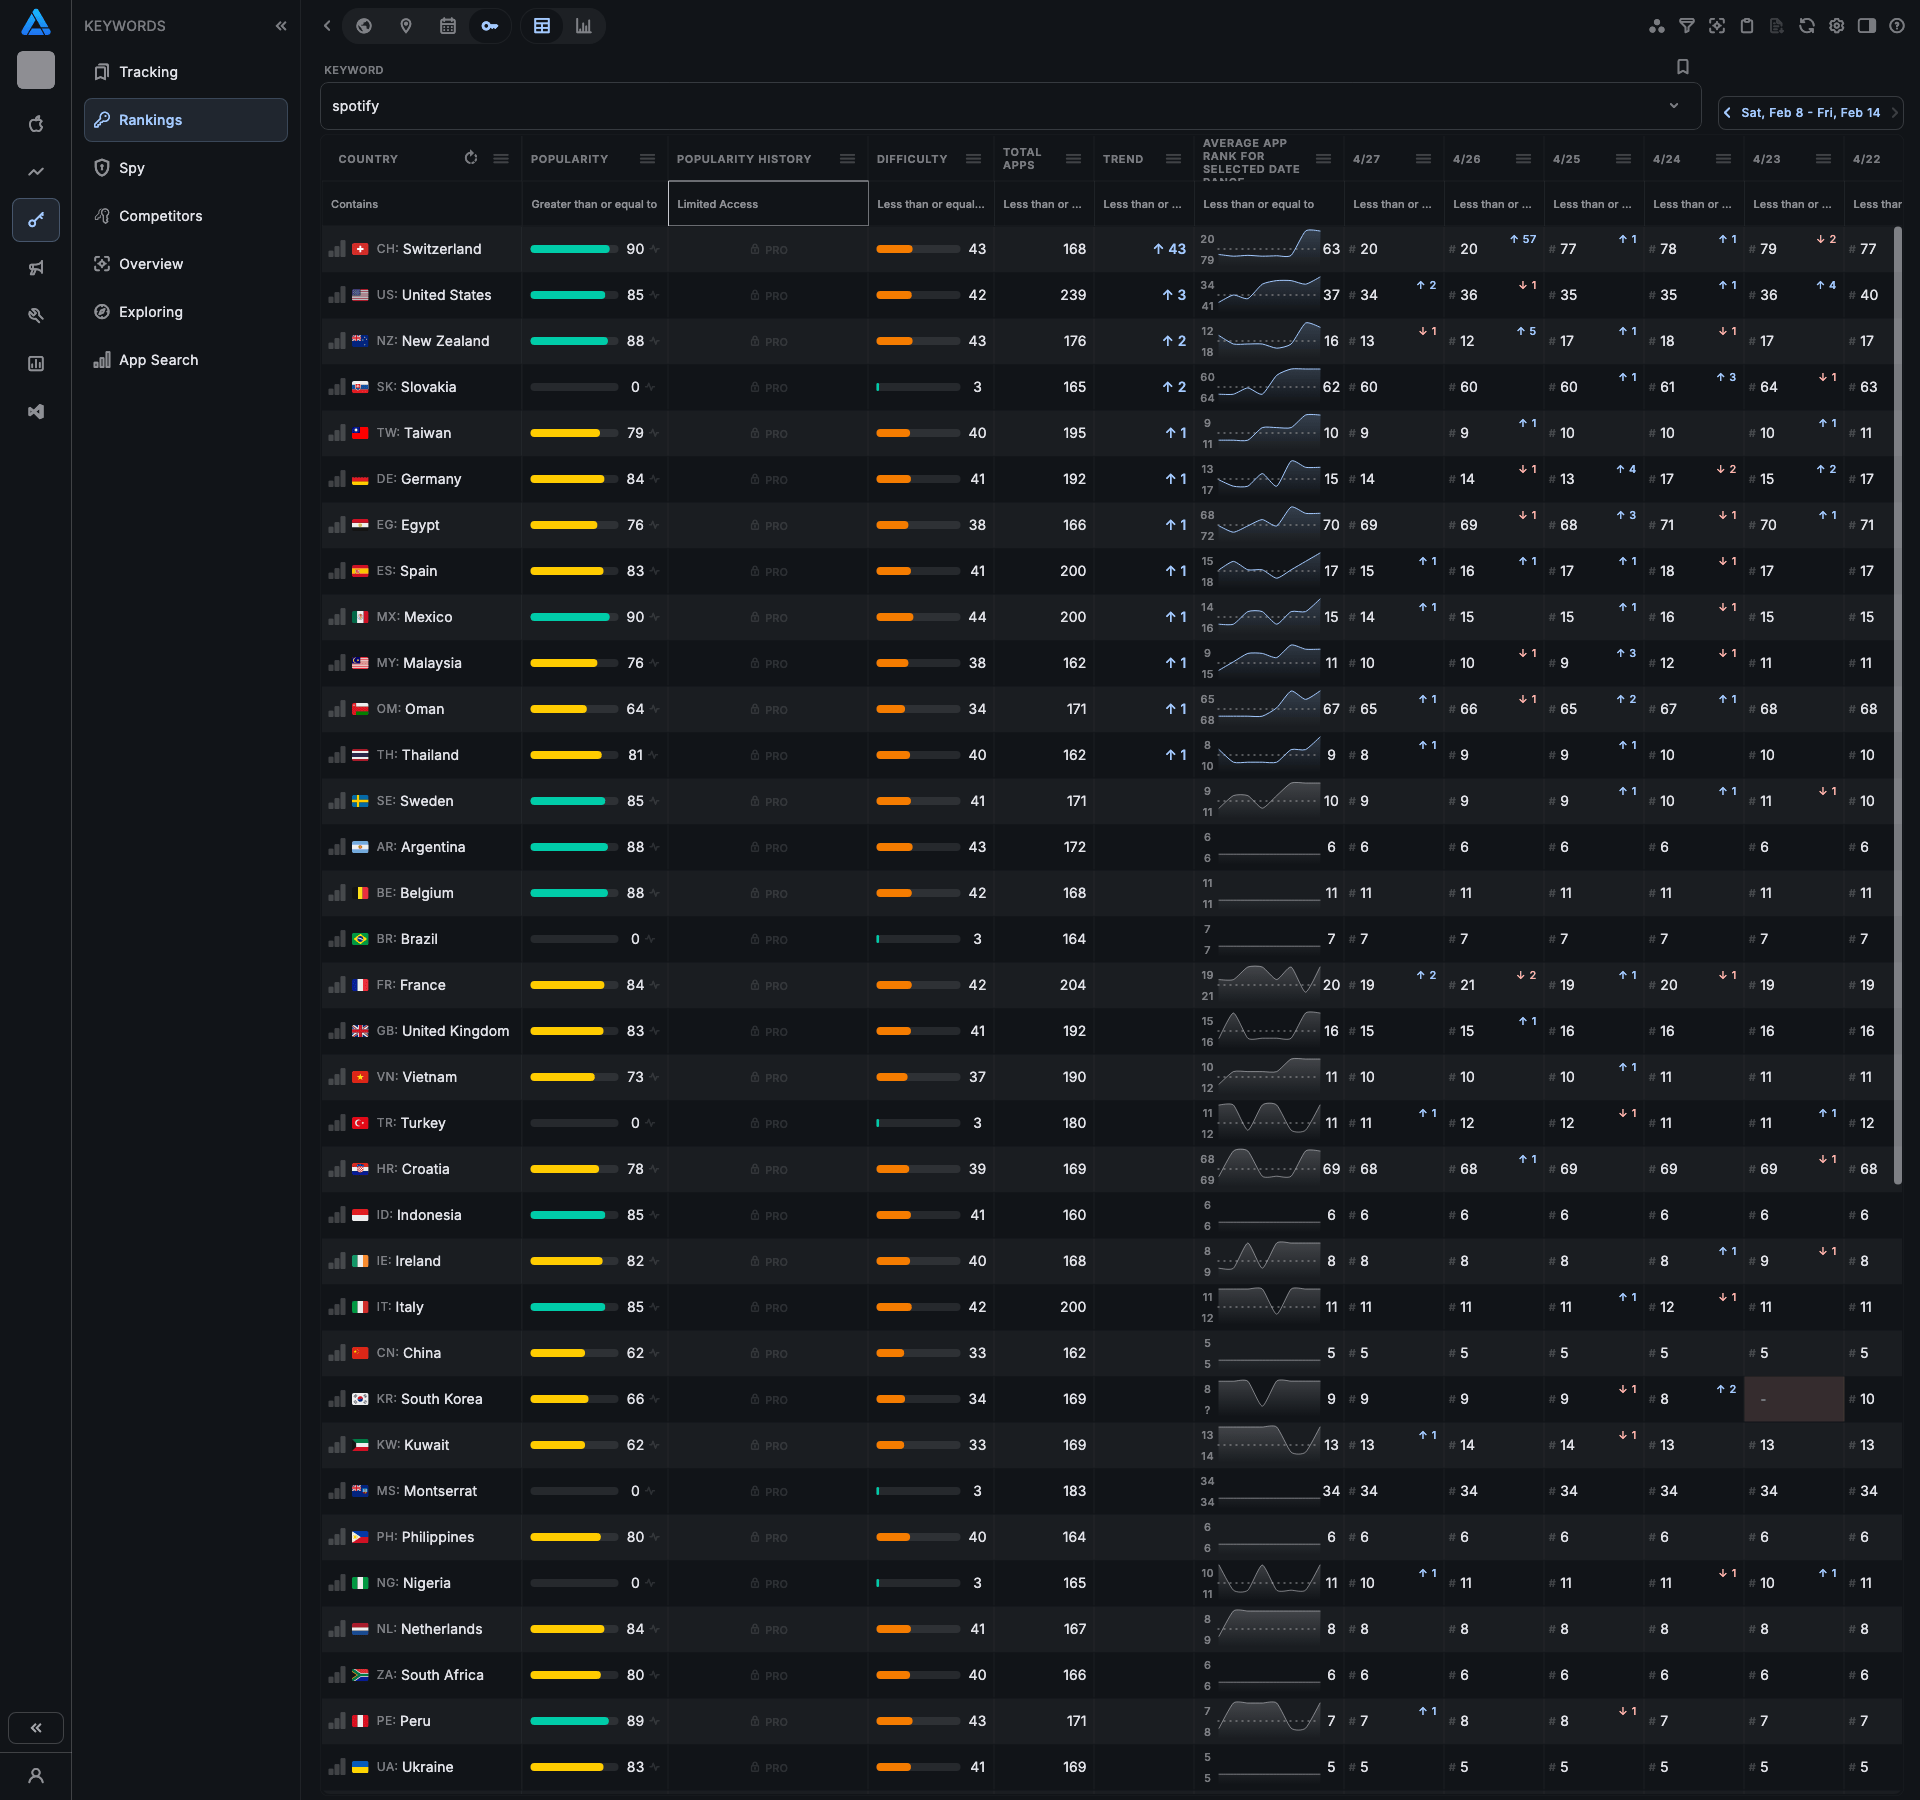
Task: Click the filter funnel icon
Action: click(1687, 26)
